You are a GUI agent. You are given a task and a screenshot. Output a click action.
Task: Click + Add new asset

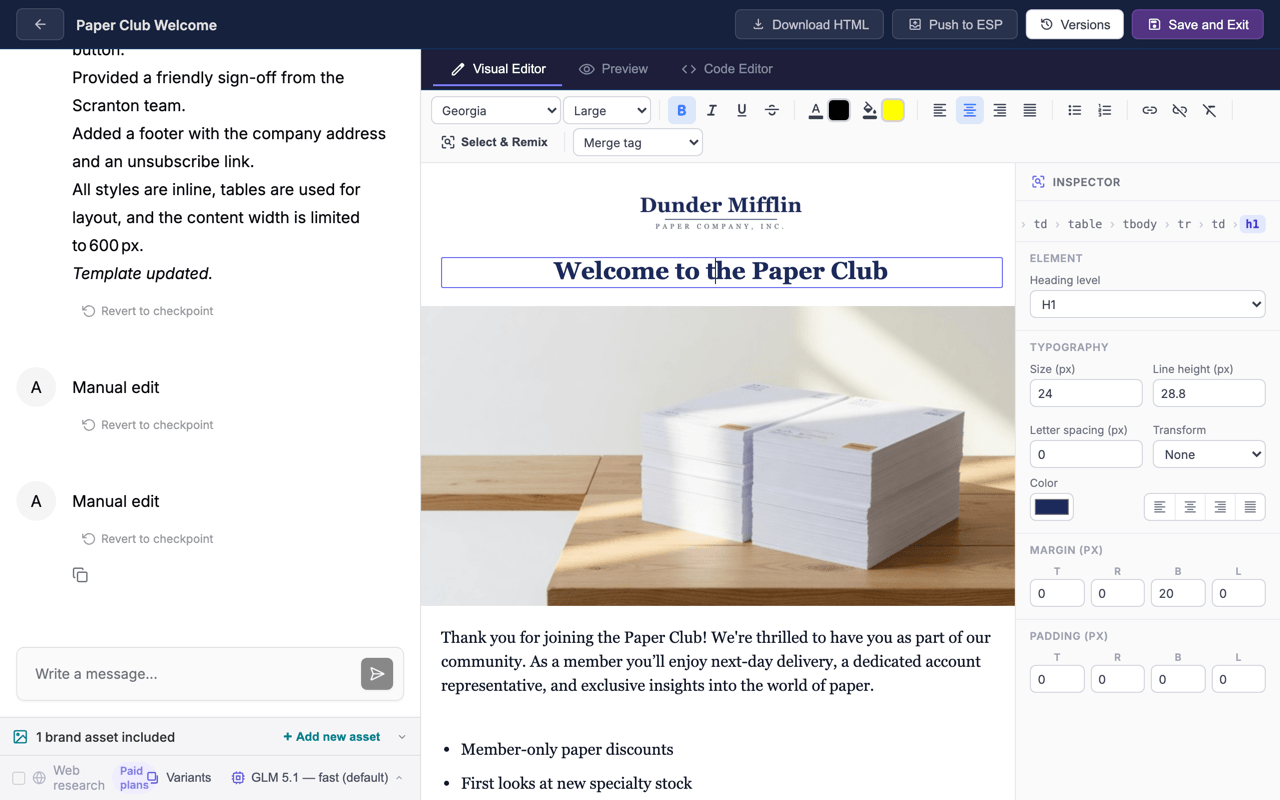click(x=331, y=737)
